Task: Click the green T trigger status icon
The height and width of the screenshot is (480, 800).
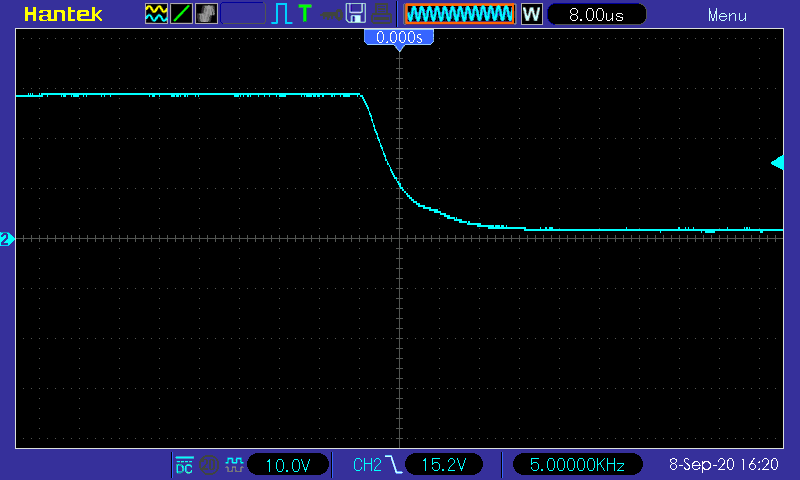Action: point(305,13)
